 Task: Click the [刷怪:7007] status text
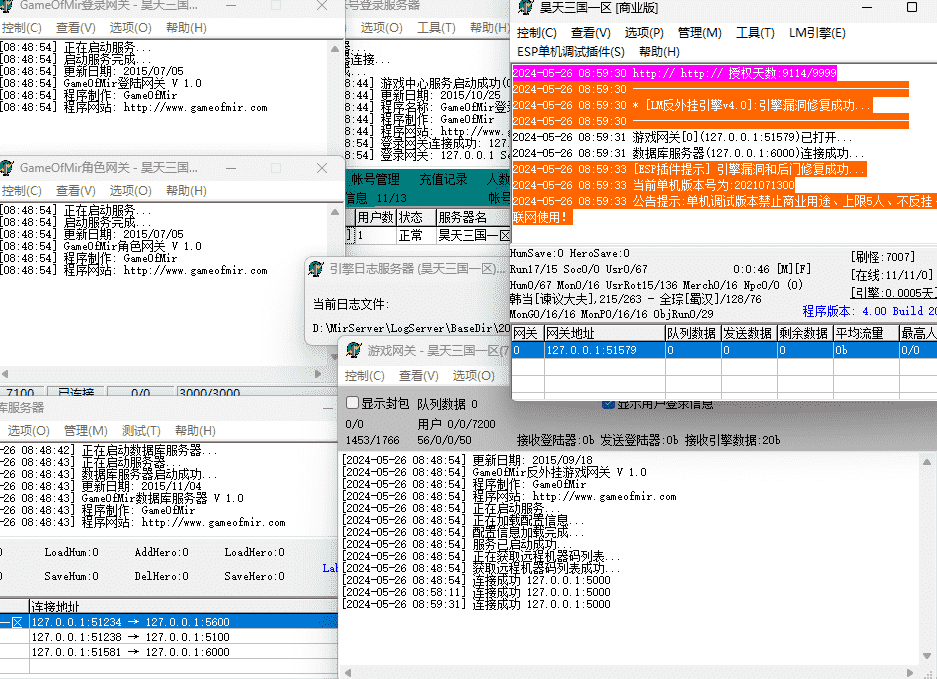(882, 257)
